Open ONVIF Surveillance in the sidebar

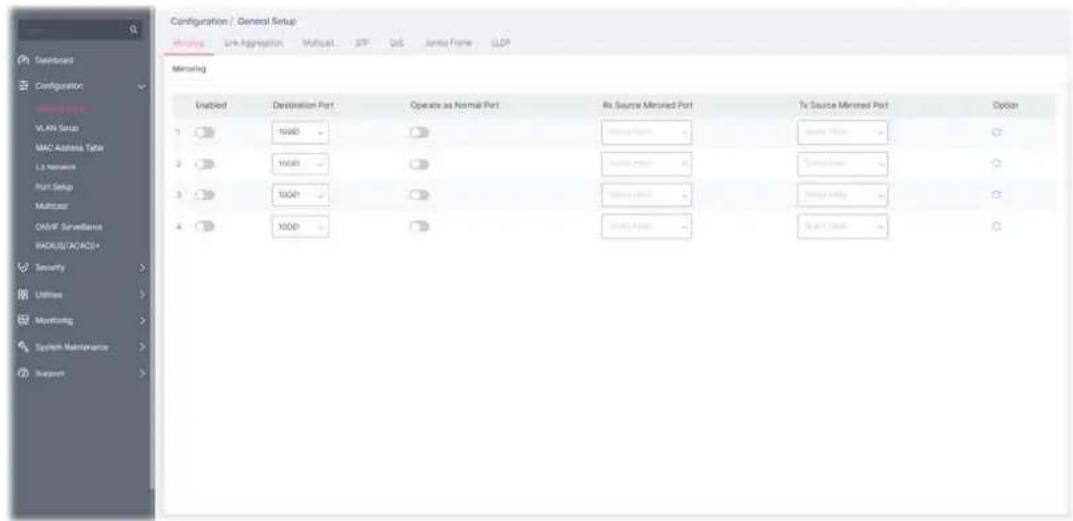pyautogui.click(x=69, y=226)
